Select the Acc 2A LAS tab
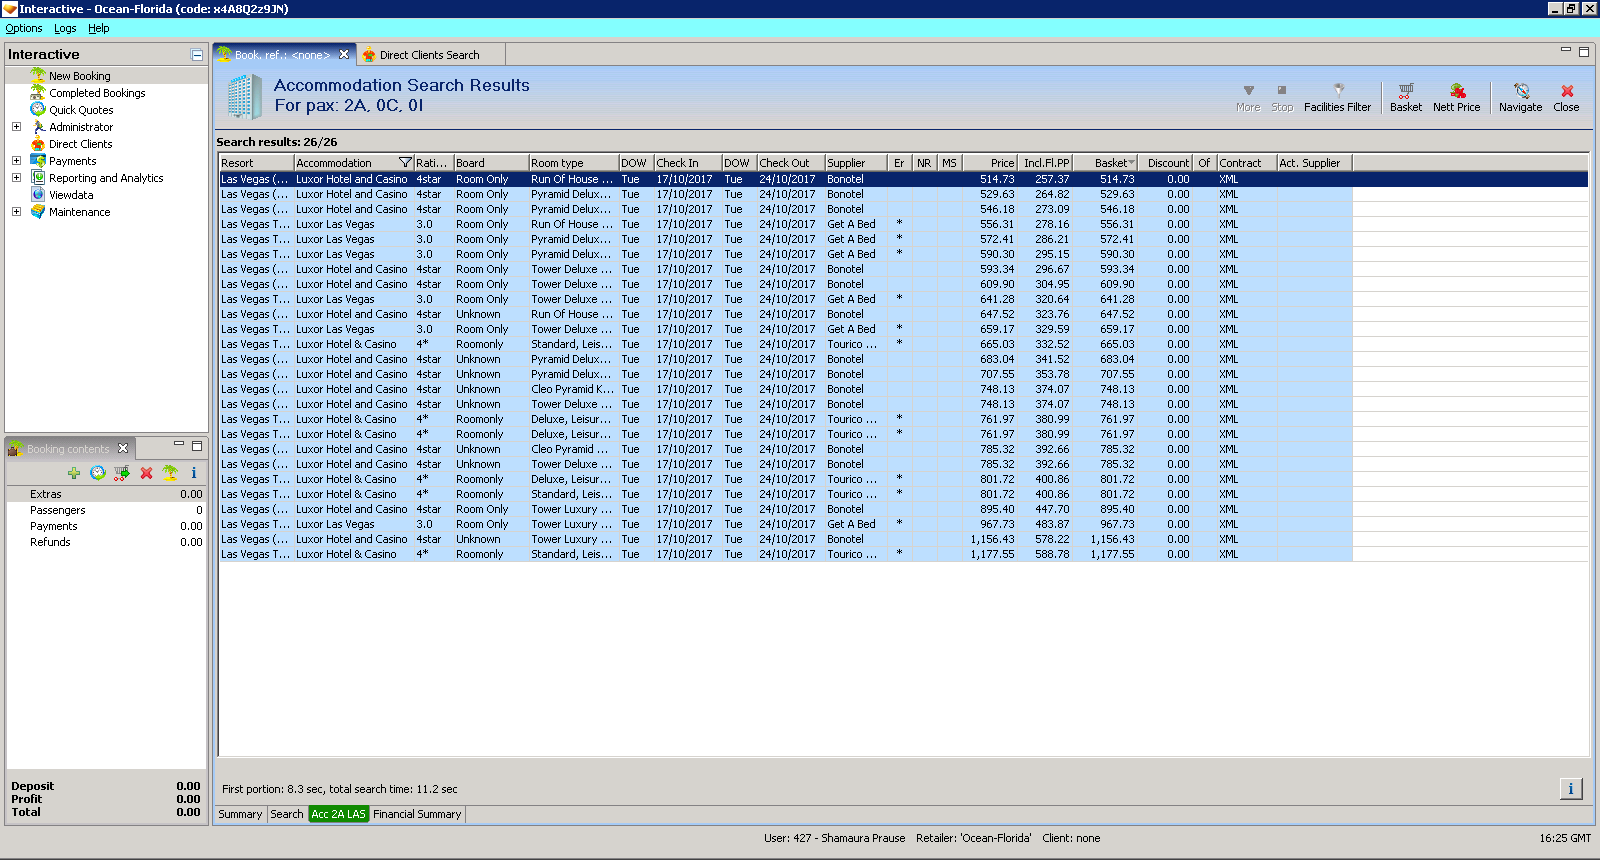Screen dimensions: 1600x860 (338, 814)
